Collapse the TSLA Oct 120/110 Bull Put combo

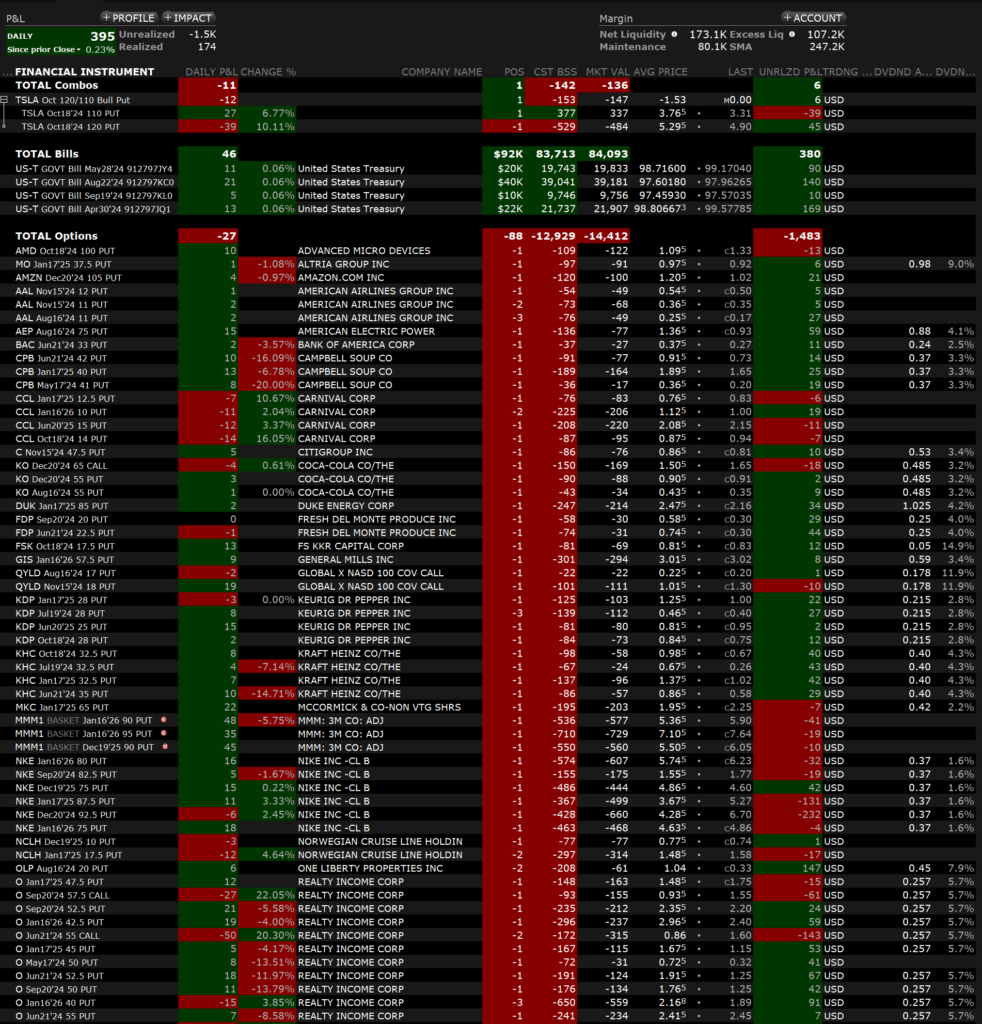(x=6, y=100)
